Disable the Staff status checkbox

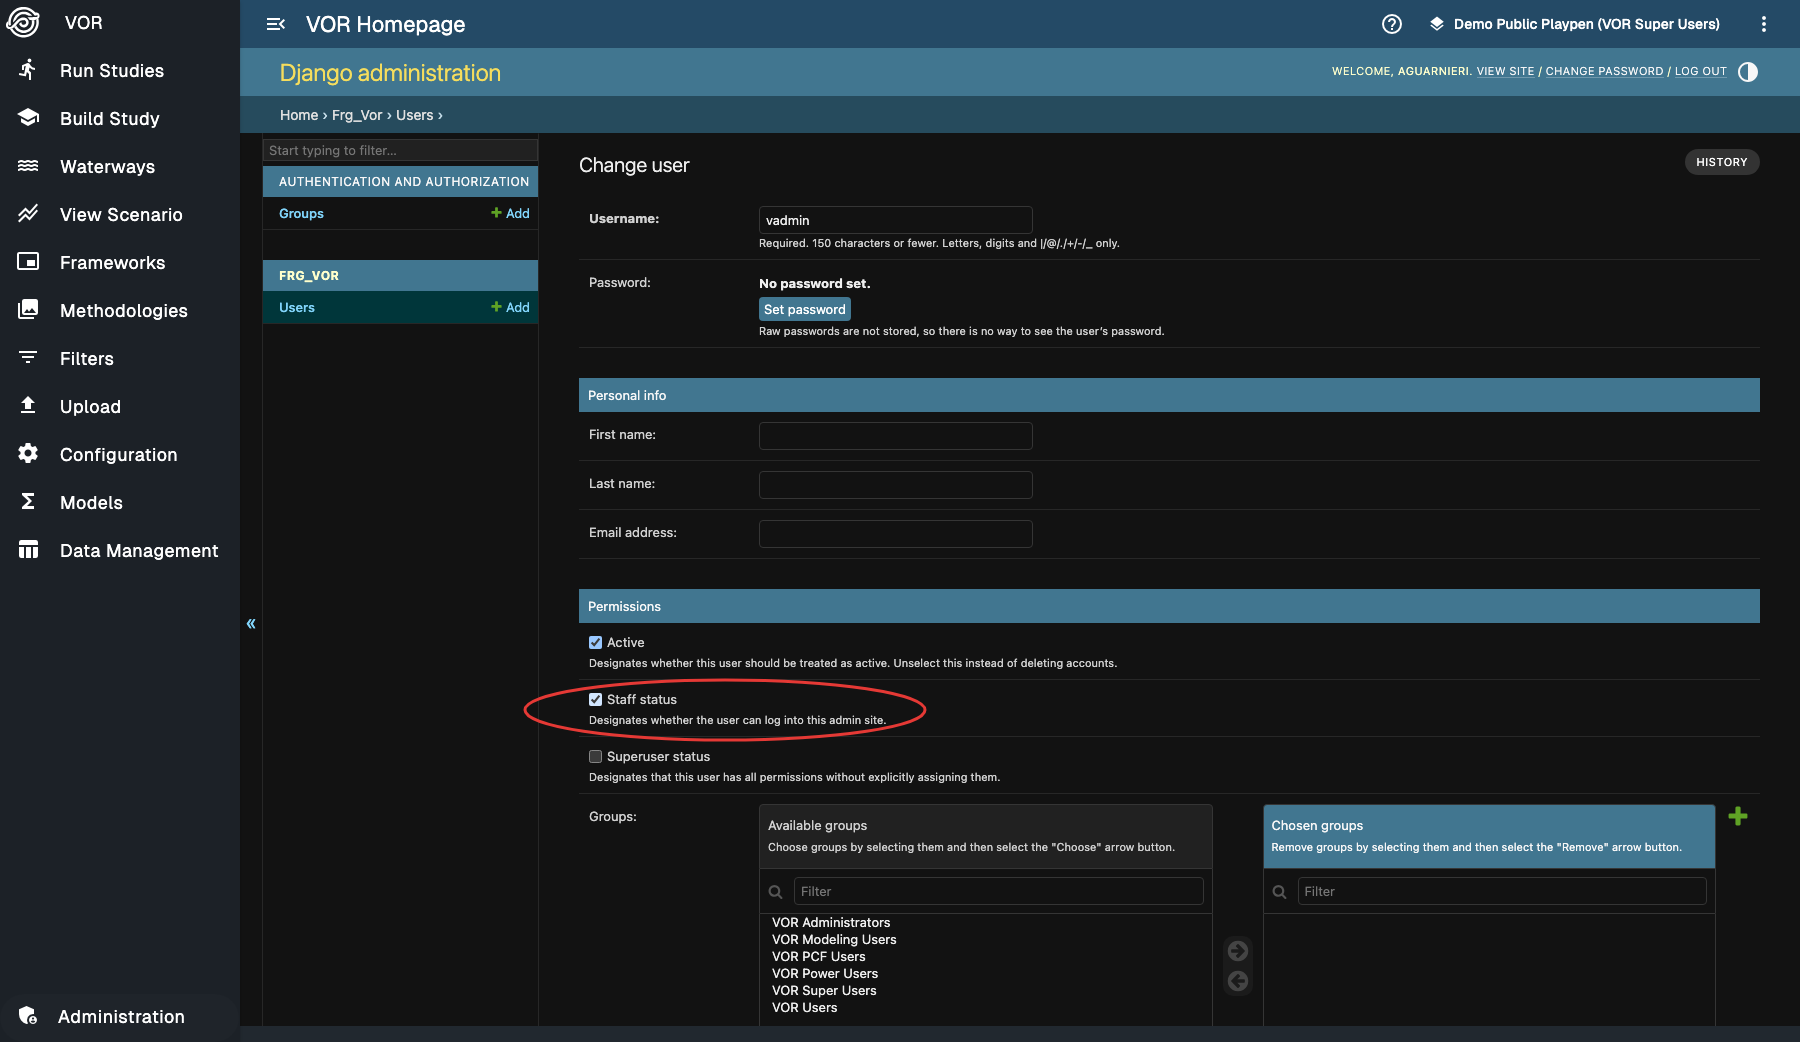[x=596, y=700]
